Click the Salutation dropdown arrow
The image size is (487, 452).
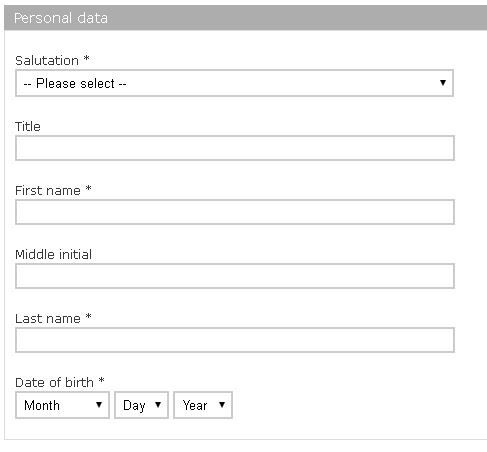pyautogui.click(x=443, y=83)
